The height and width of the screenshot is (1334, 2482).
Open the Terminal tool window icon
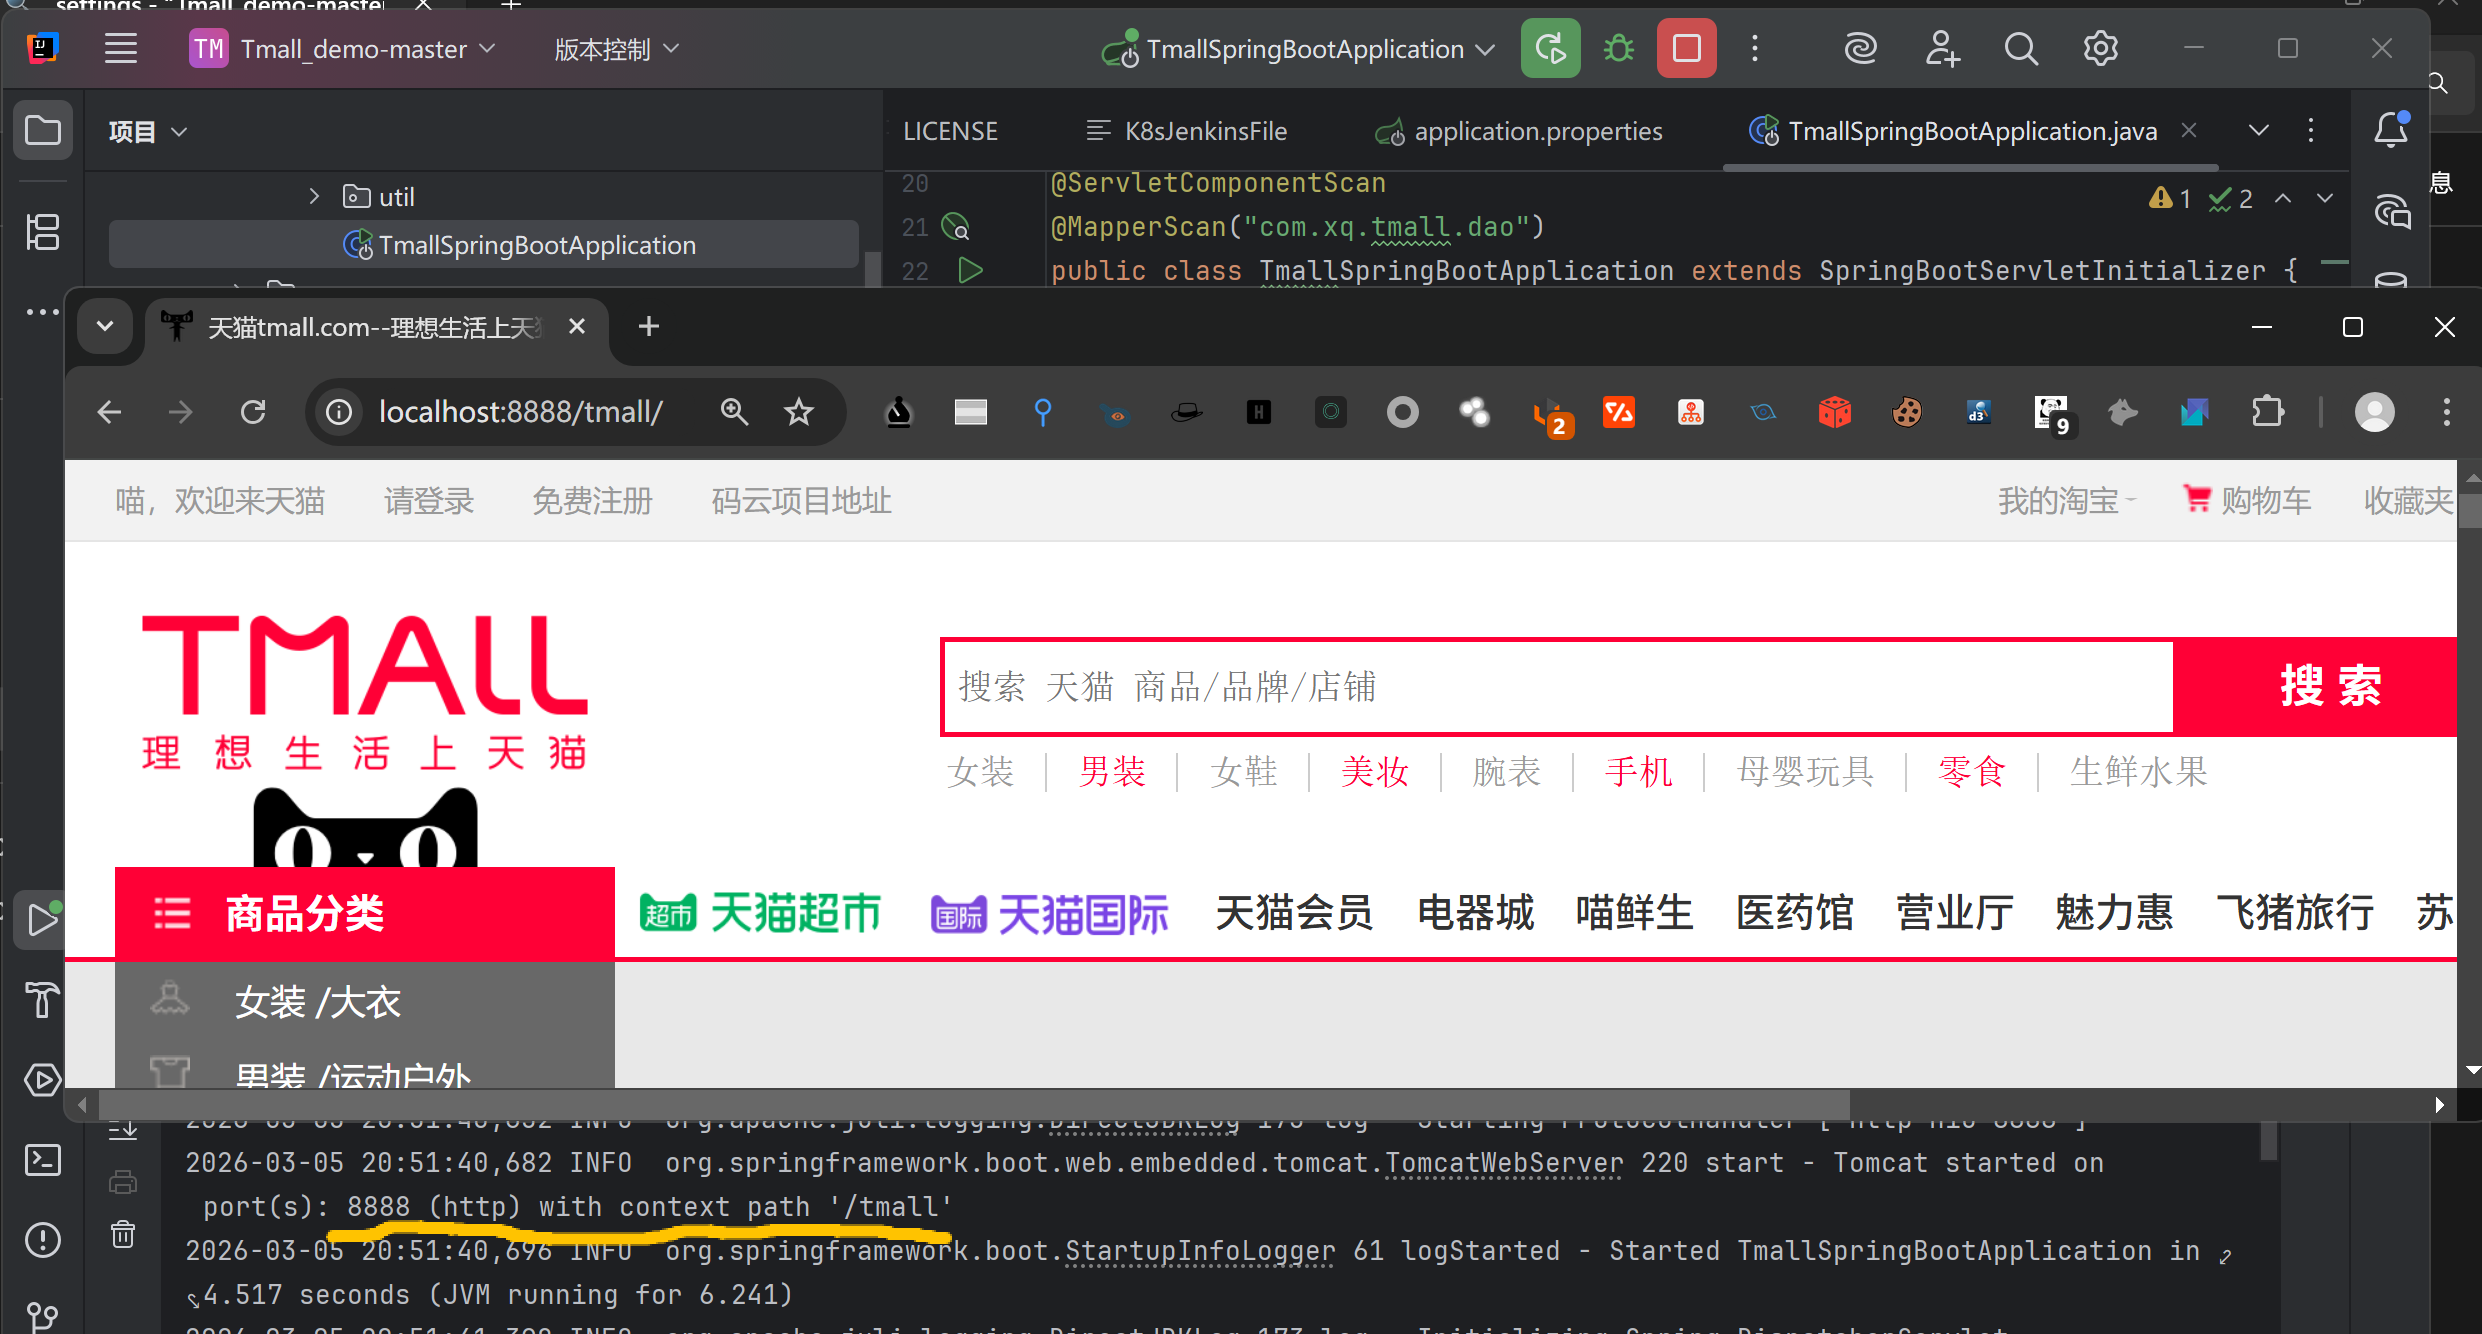pos(42,1160)
